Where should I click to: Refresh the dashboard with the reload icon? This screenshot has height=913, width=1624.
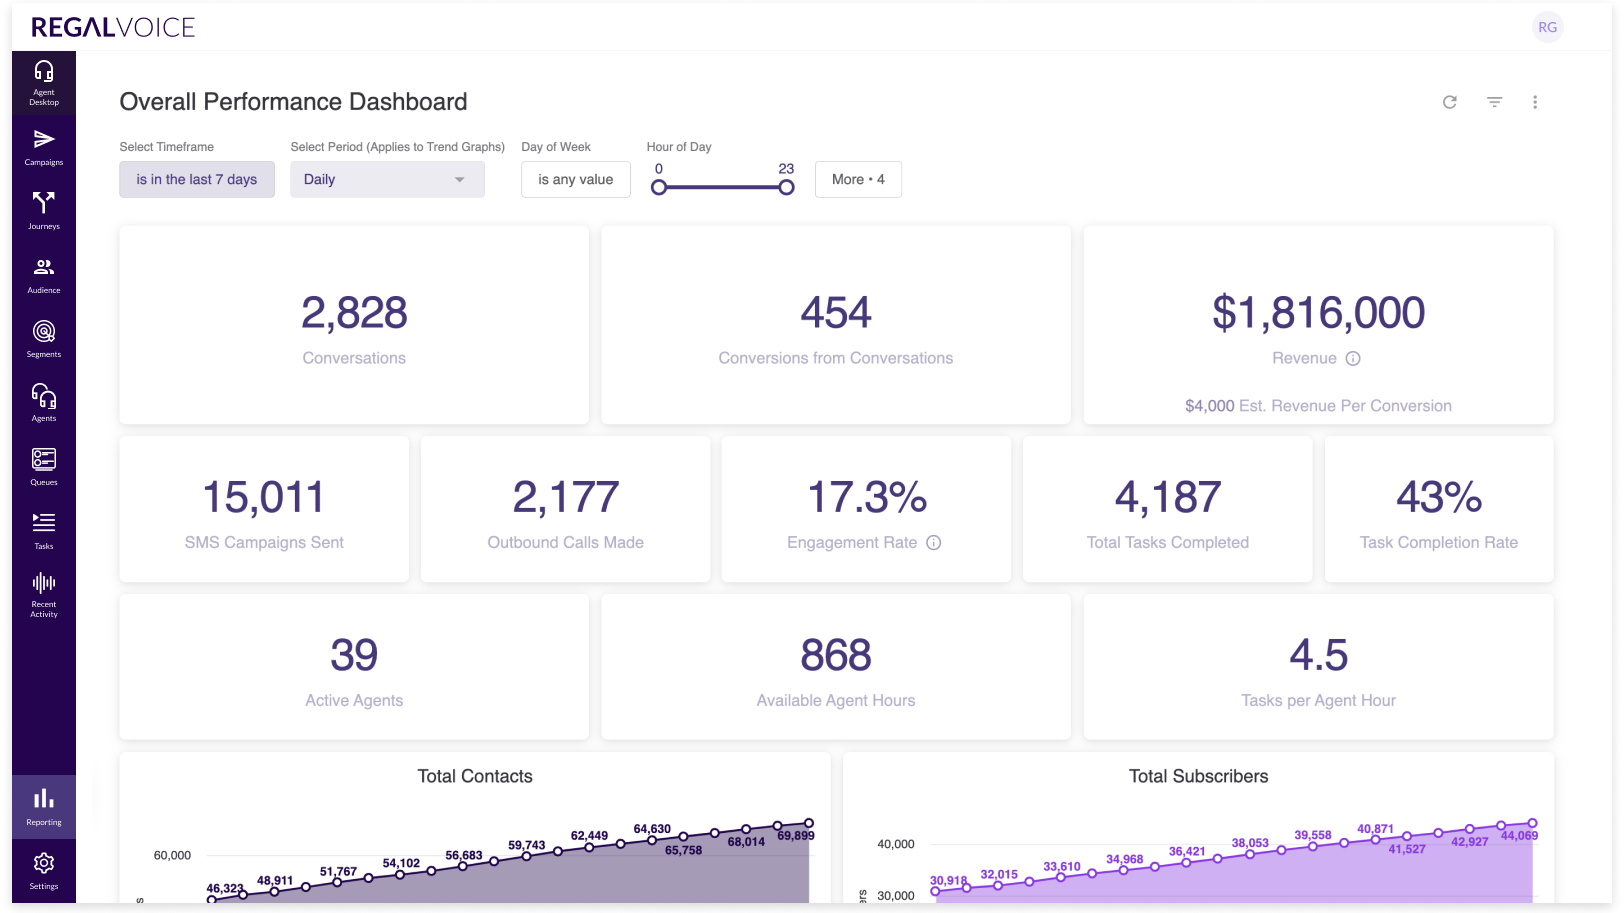pyautogui.click(x=1450, y=102)
